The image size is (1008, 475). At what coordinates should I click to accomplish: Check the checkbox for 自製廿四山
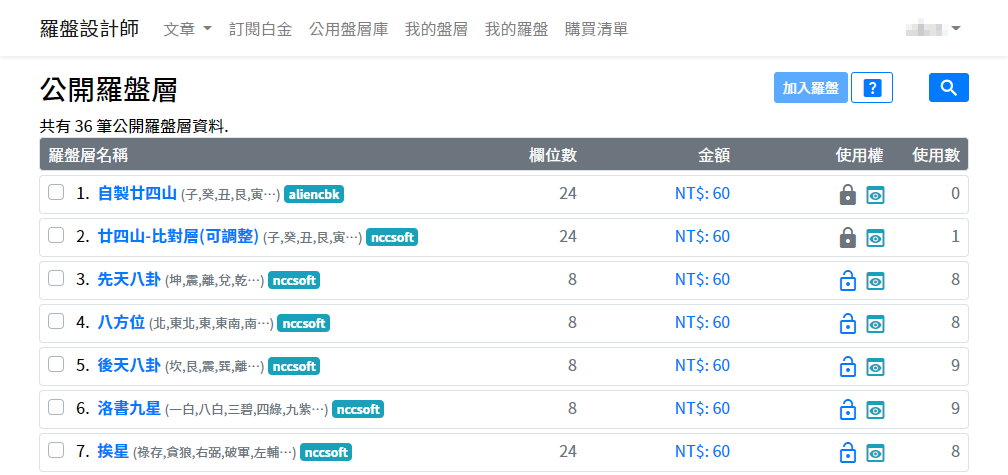pos(57,193)
